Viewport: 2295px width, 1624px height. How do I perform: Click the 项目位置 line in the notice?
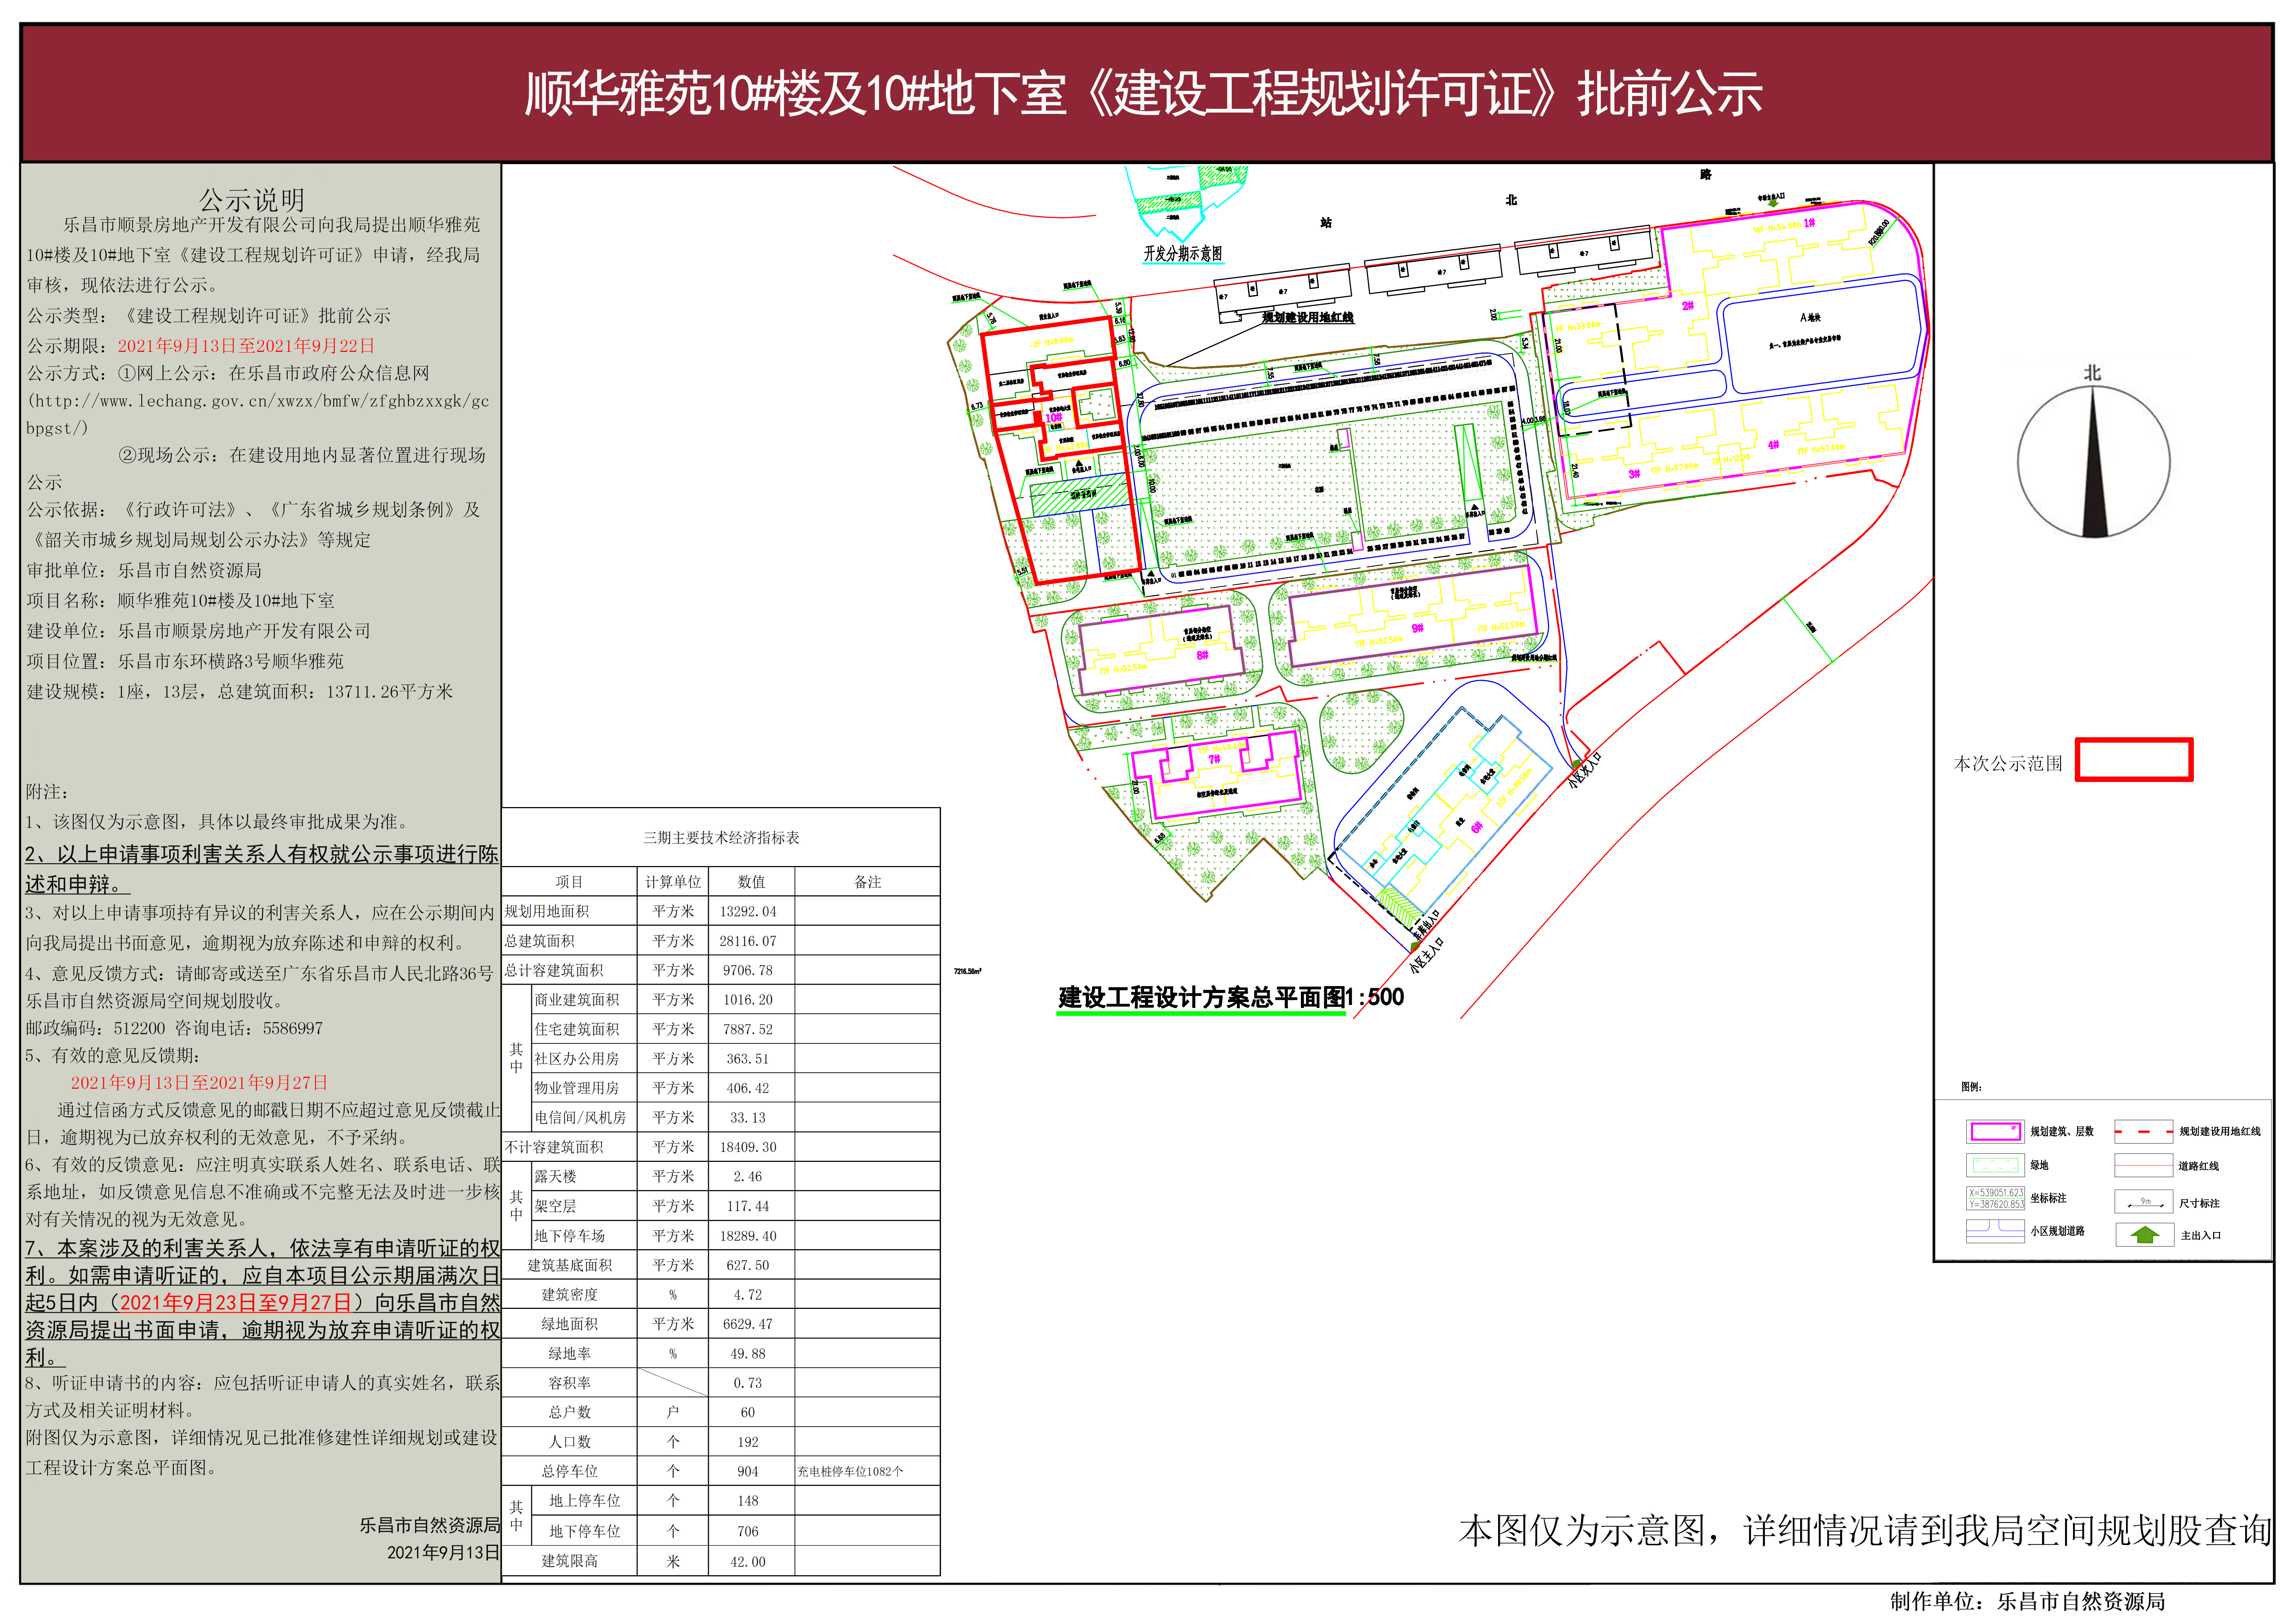(x=185, y=661)
